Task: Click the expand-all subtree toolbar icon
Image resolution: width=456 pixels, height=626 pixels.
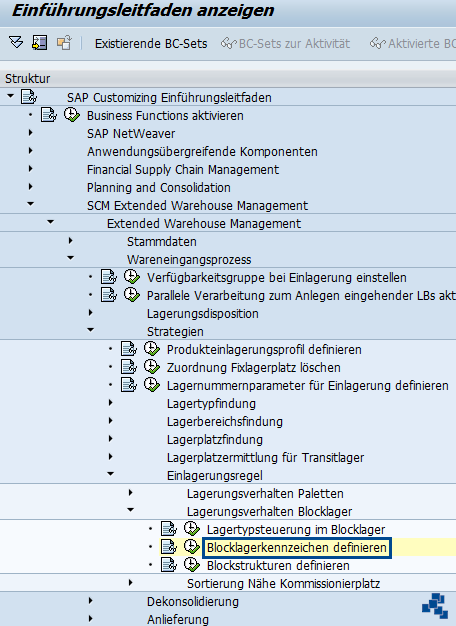Action: (x=16, y=42)
